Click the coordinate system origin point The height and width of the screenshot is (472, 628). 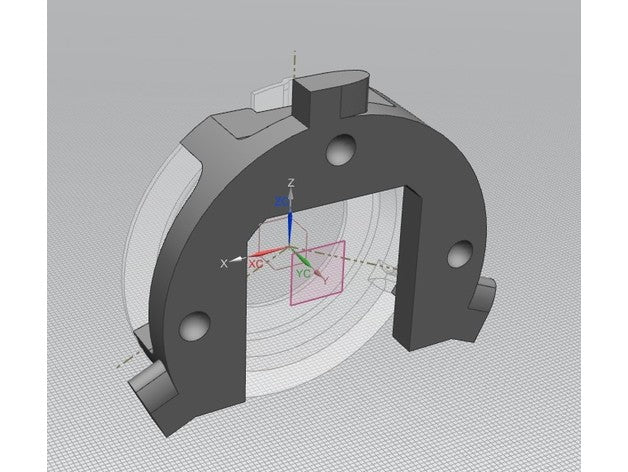coord(290,247)
